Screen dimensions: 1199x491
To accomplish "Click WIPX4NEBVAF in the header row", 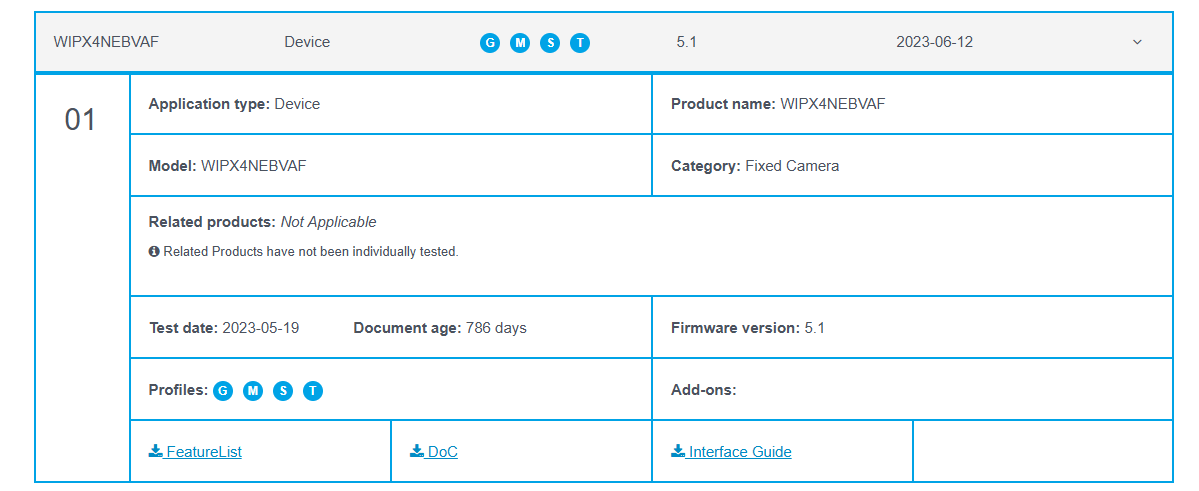I will pos(106,42).
